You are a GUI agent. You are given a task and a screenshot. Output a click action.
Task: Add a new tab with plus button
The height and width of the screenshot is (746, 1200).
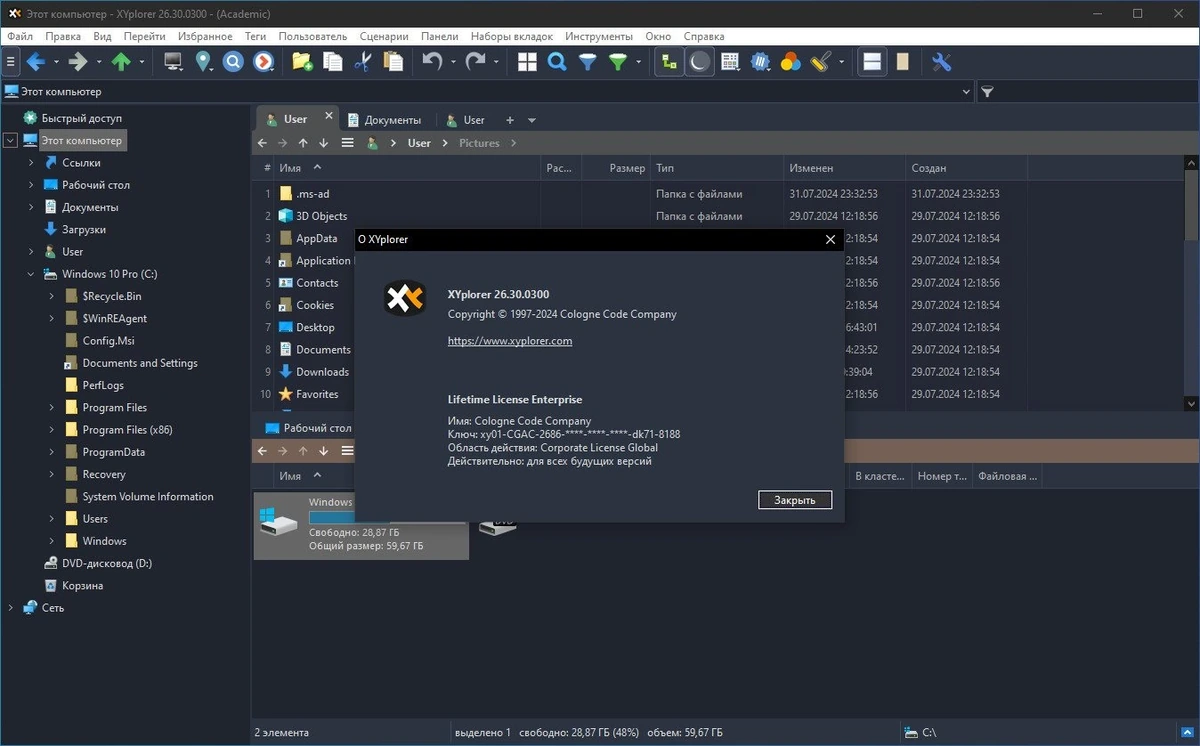[x=510, y=120]
